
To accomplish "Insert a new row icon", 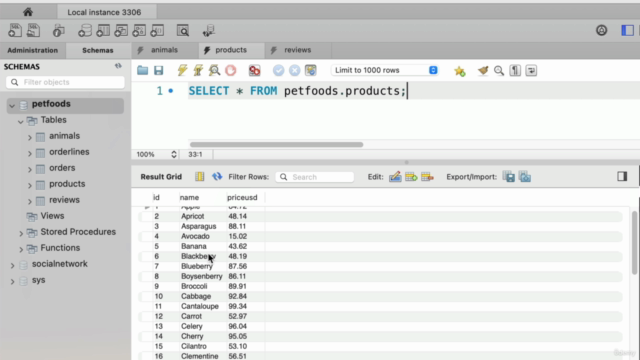I will 411,177.
